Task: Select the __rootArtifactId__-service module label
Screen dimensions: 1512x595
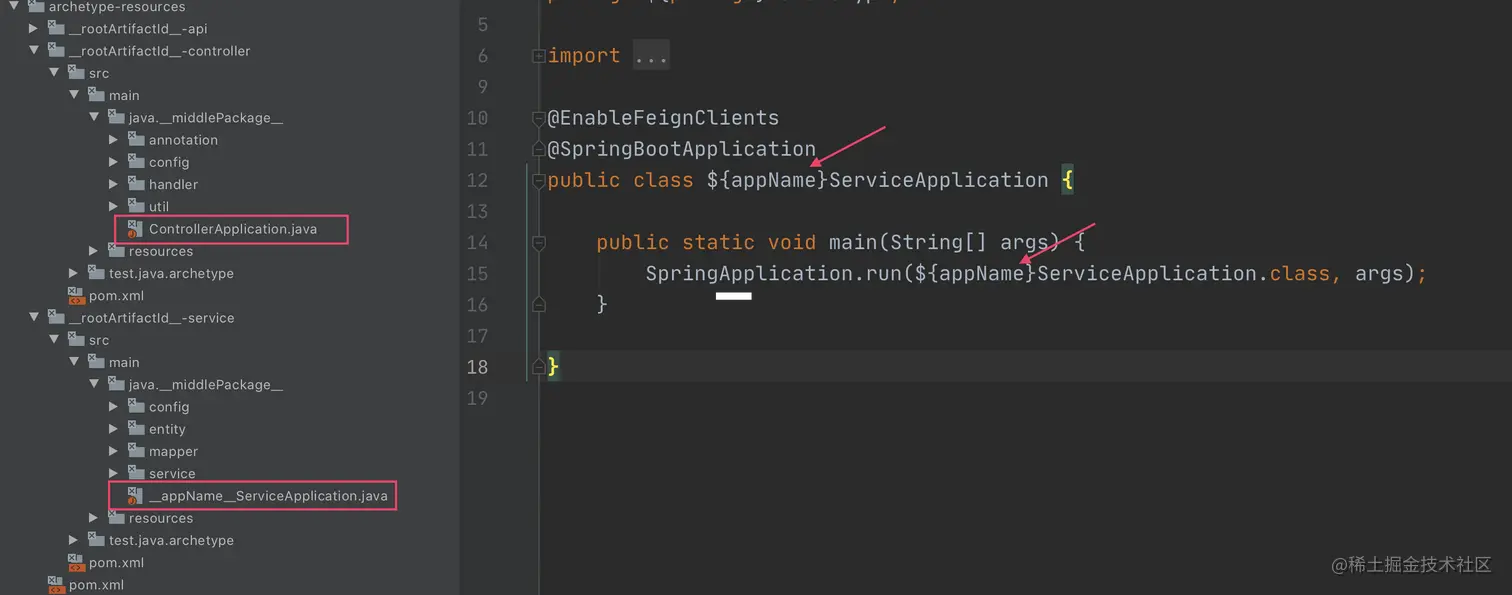Action: coord(152,318)
